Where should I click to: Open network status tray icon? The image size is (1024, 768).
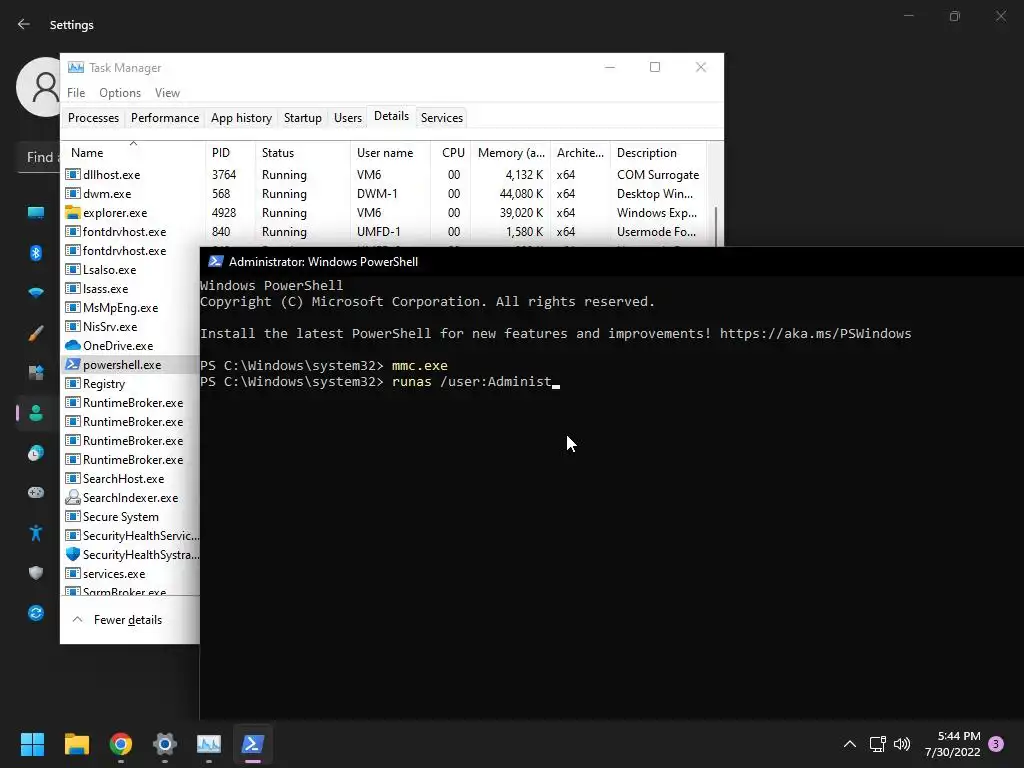pos(877,744)
